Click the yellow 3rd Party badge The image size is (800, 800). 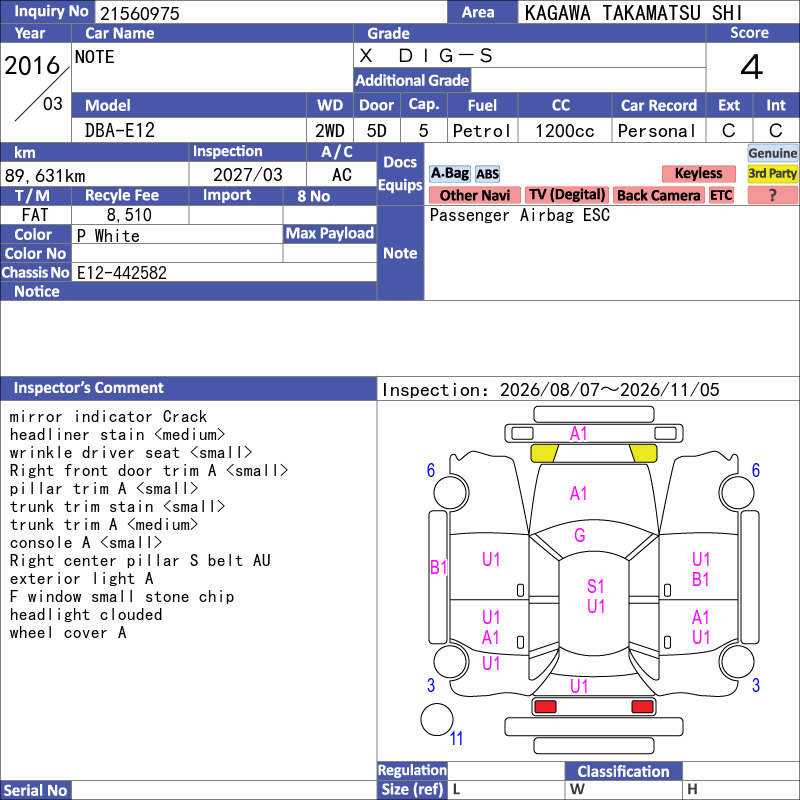[772, 173]
